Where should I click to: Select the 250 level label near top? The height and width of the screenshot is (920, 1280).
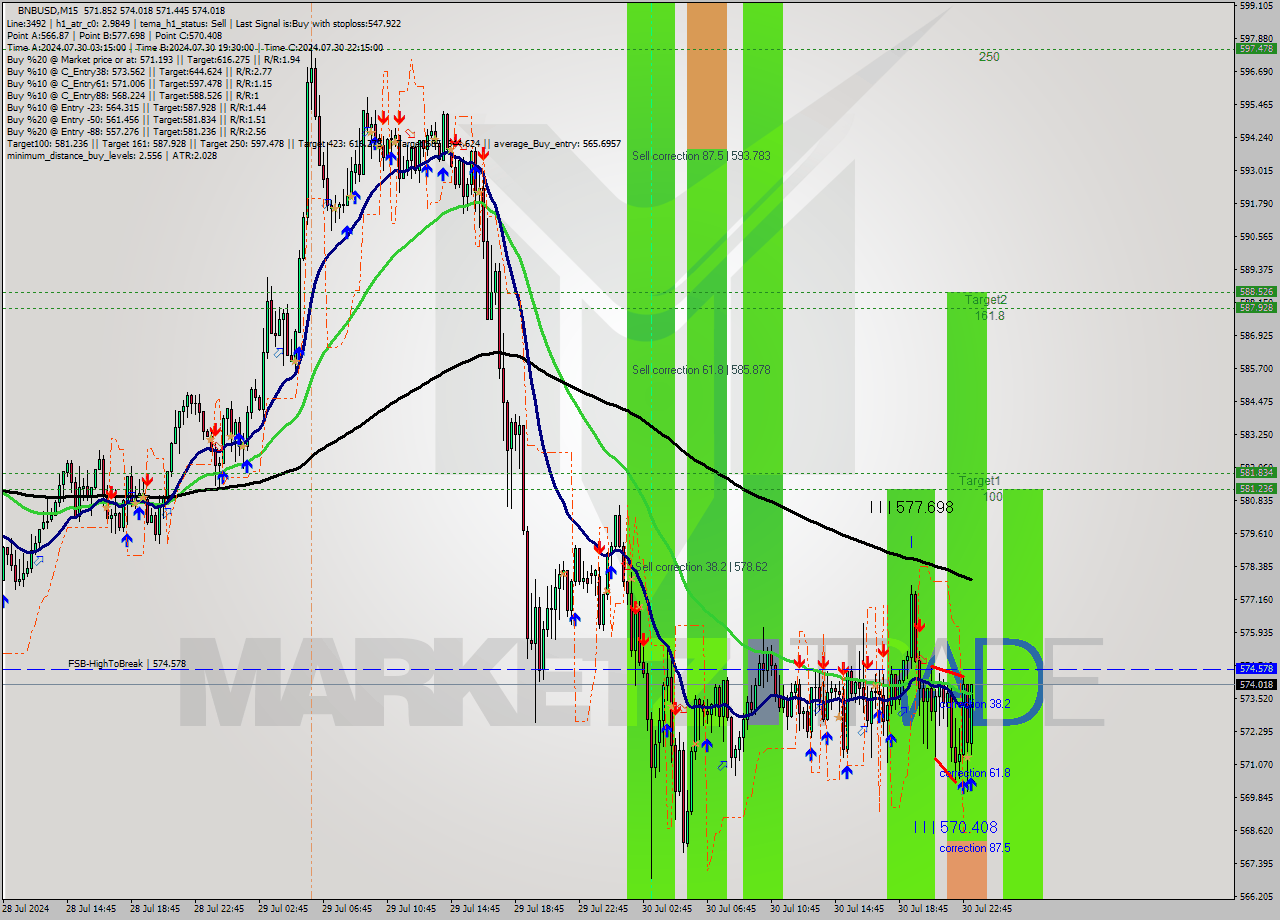(989, 57)
